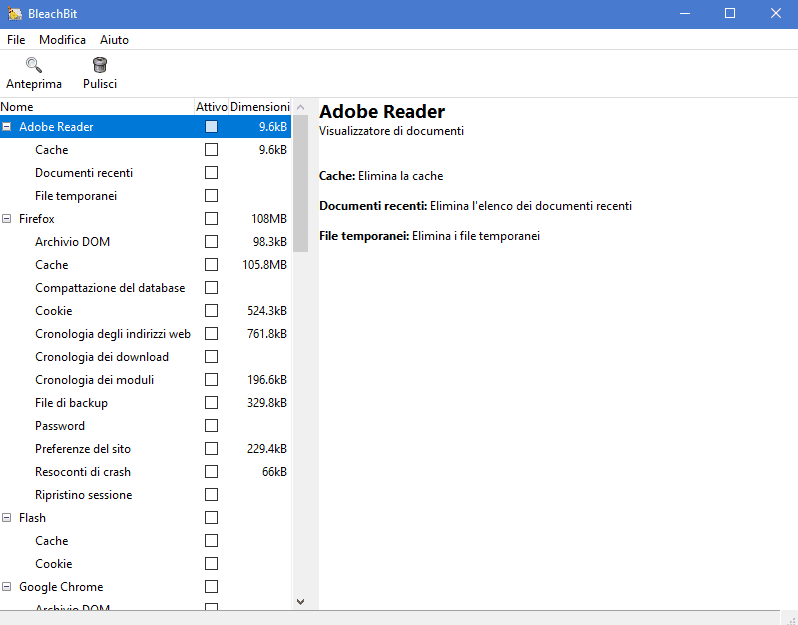Screen dimensions: 798x625
Task: Click the scrollbar down arrow
Action: pos(300,601)
